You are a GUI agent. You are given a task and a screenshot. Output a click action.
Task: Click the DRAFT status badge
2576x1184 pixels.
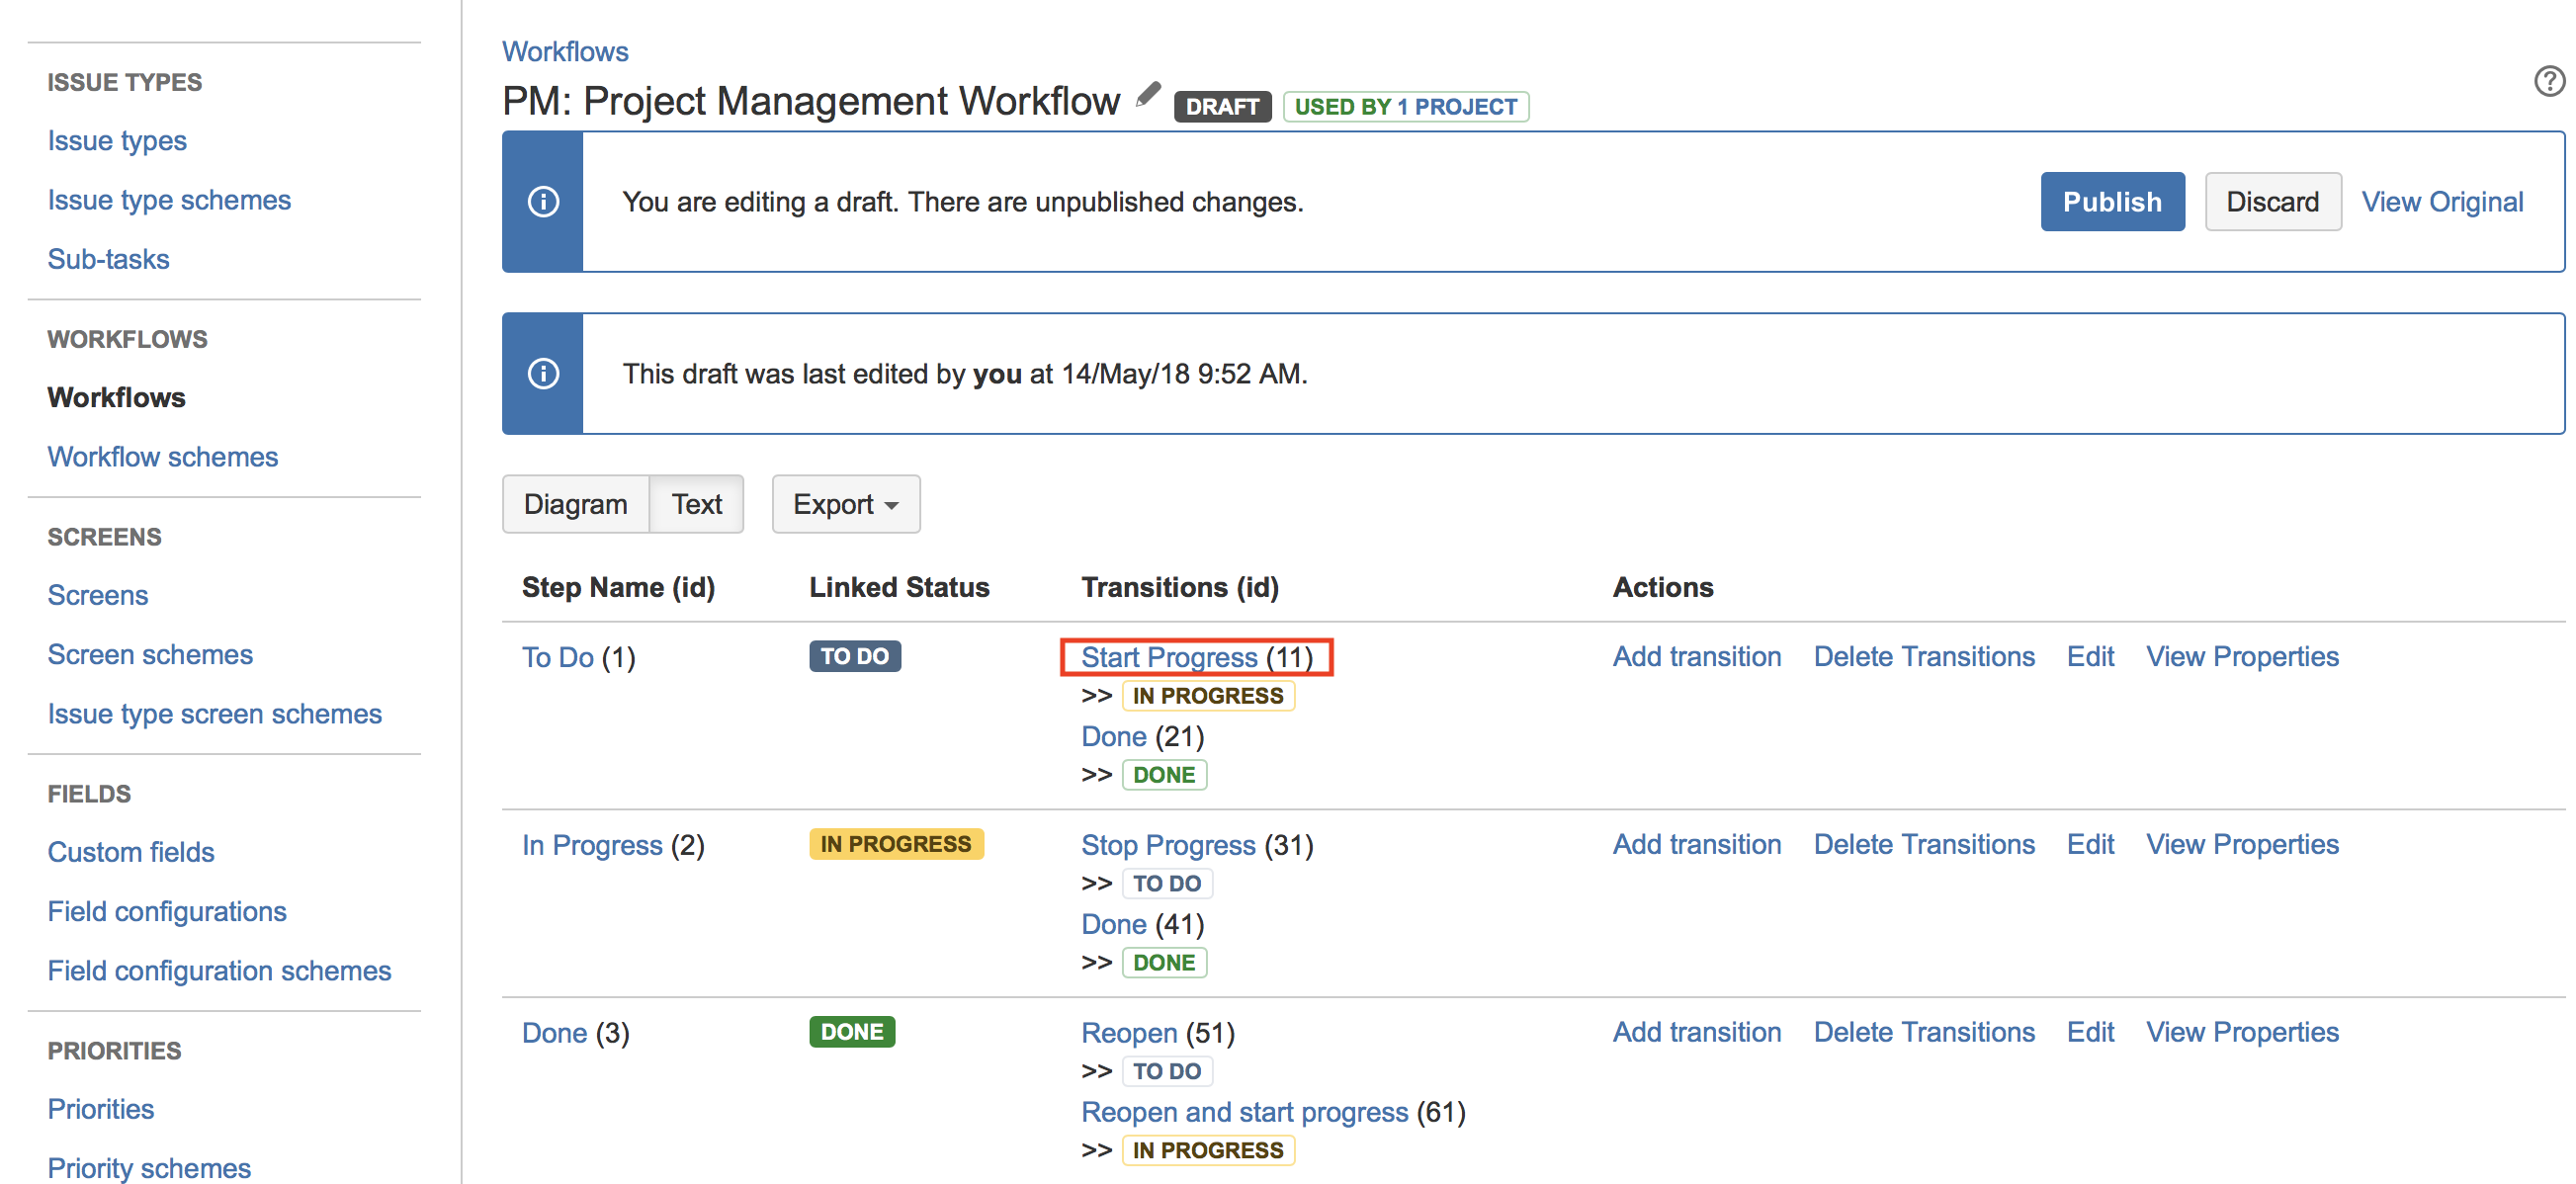click(1222, 106)
